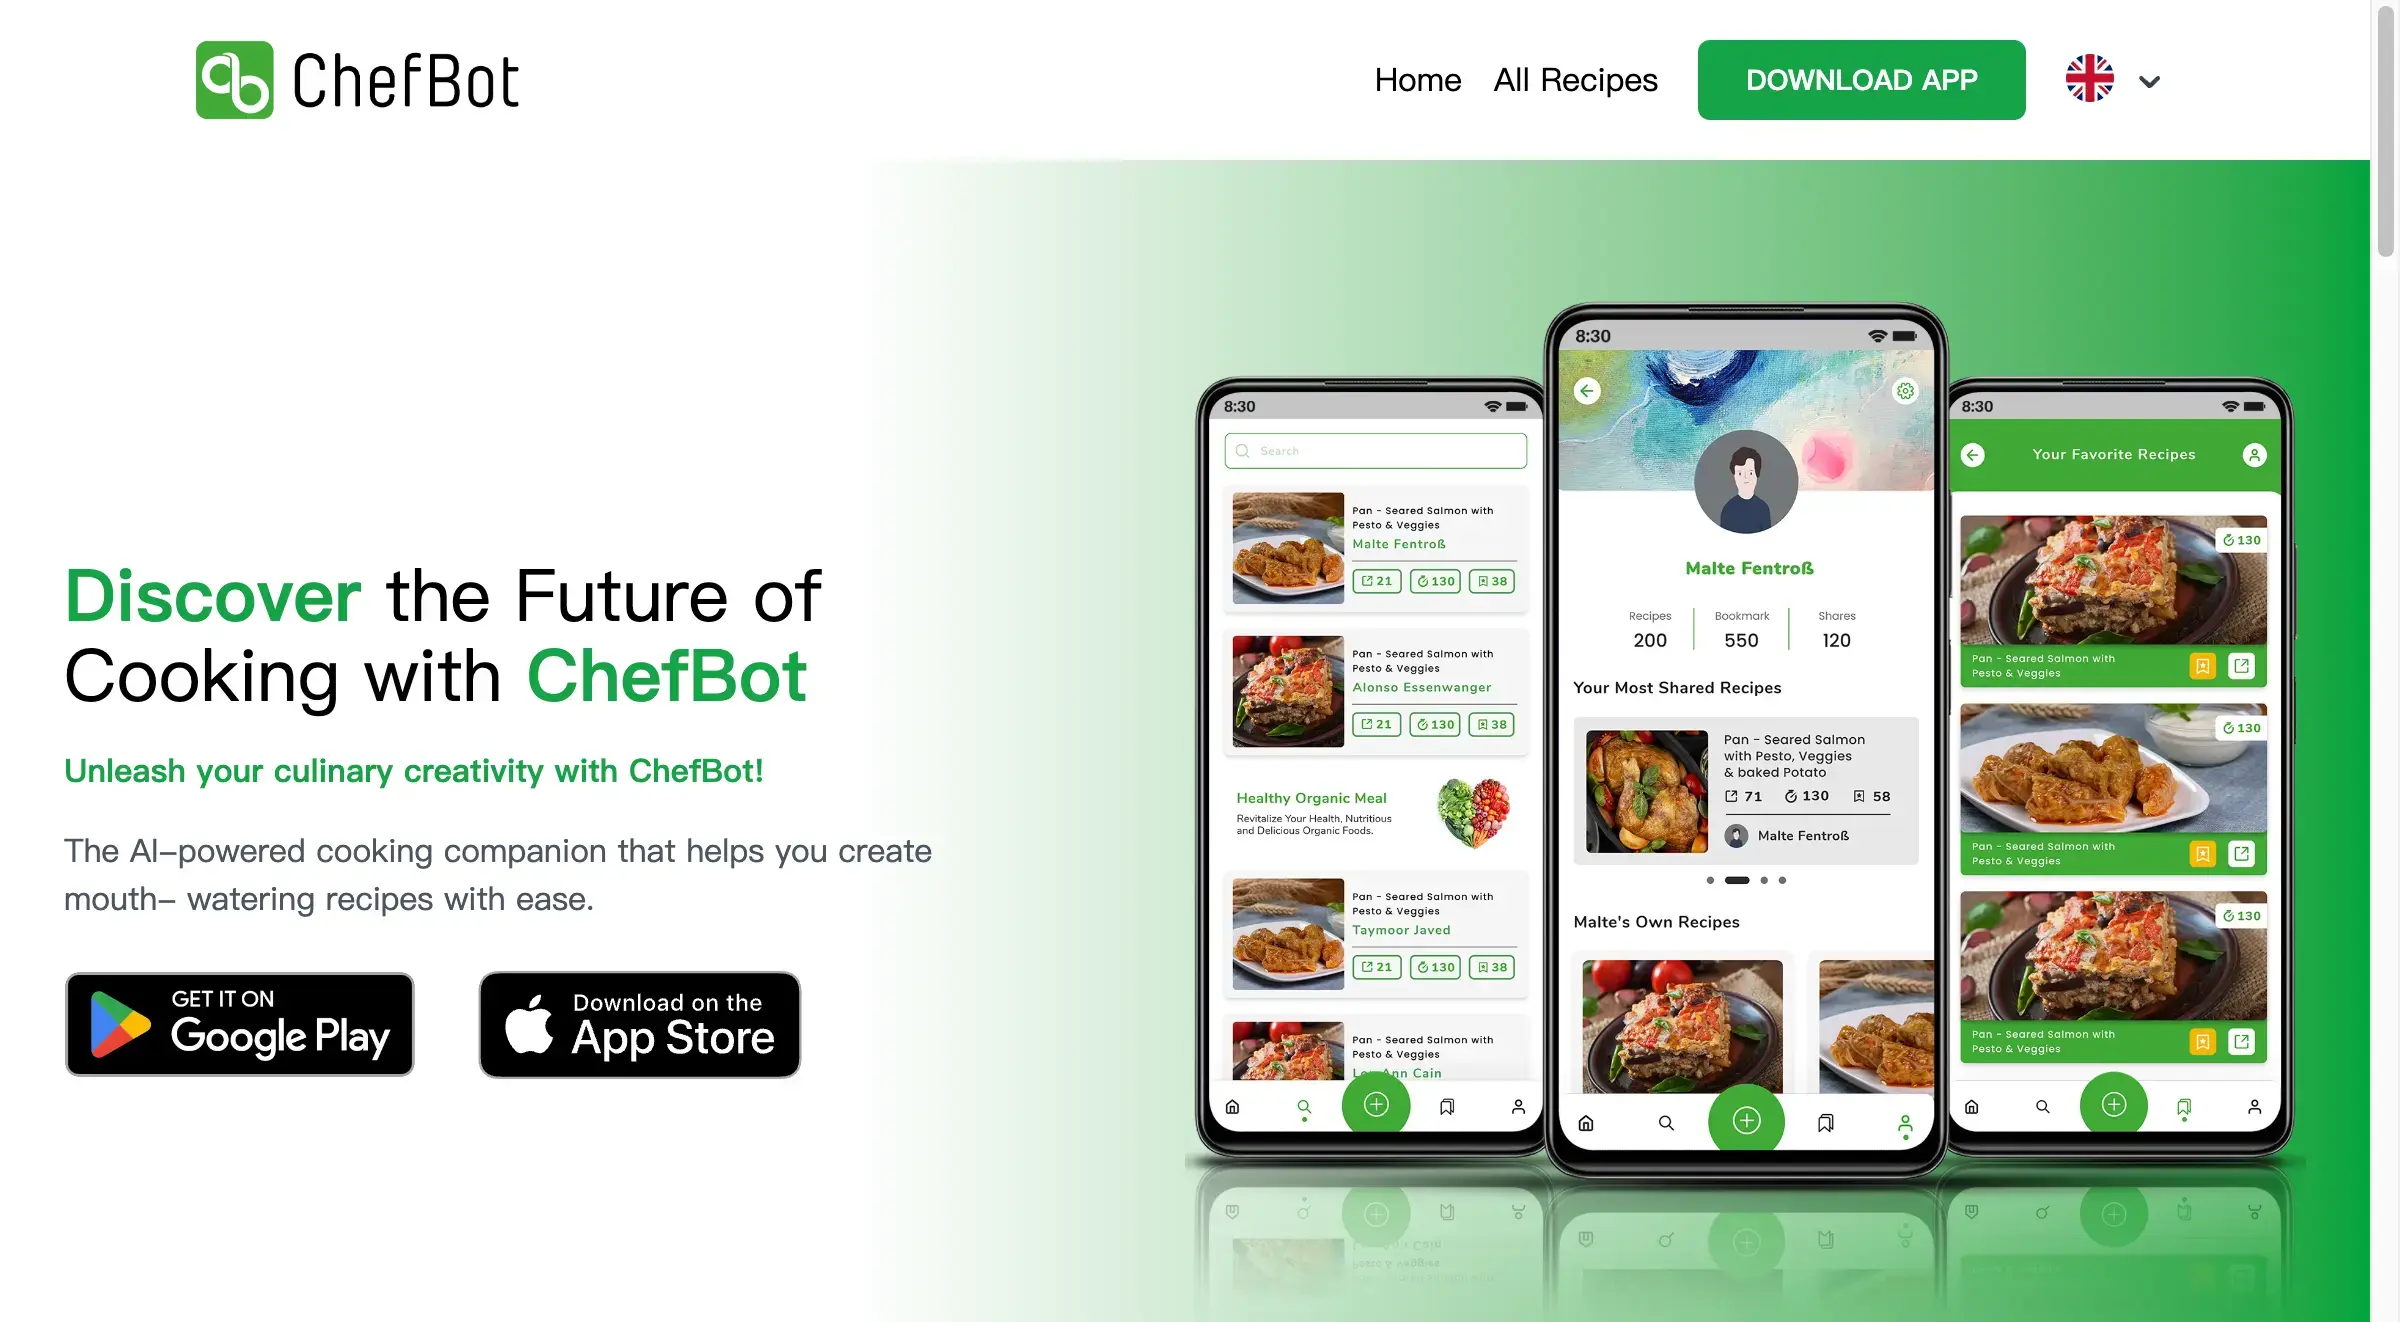Viewport: 2400px width, 1322px height.
Task: Click the search input field on left phone
Action: [x=1373, y=453]
